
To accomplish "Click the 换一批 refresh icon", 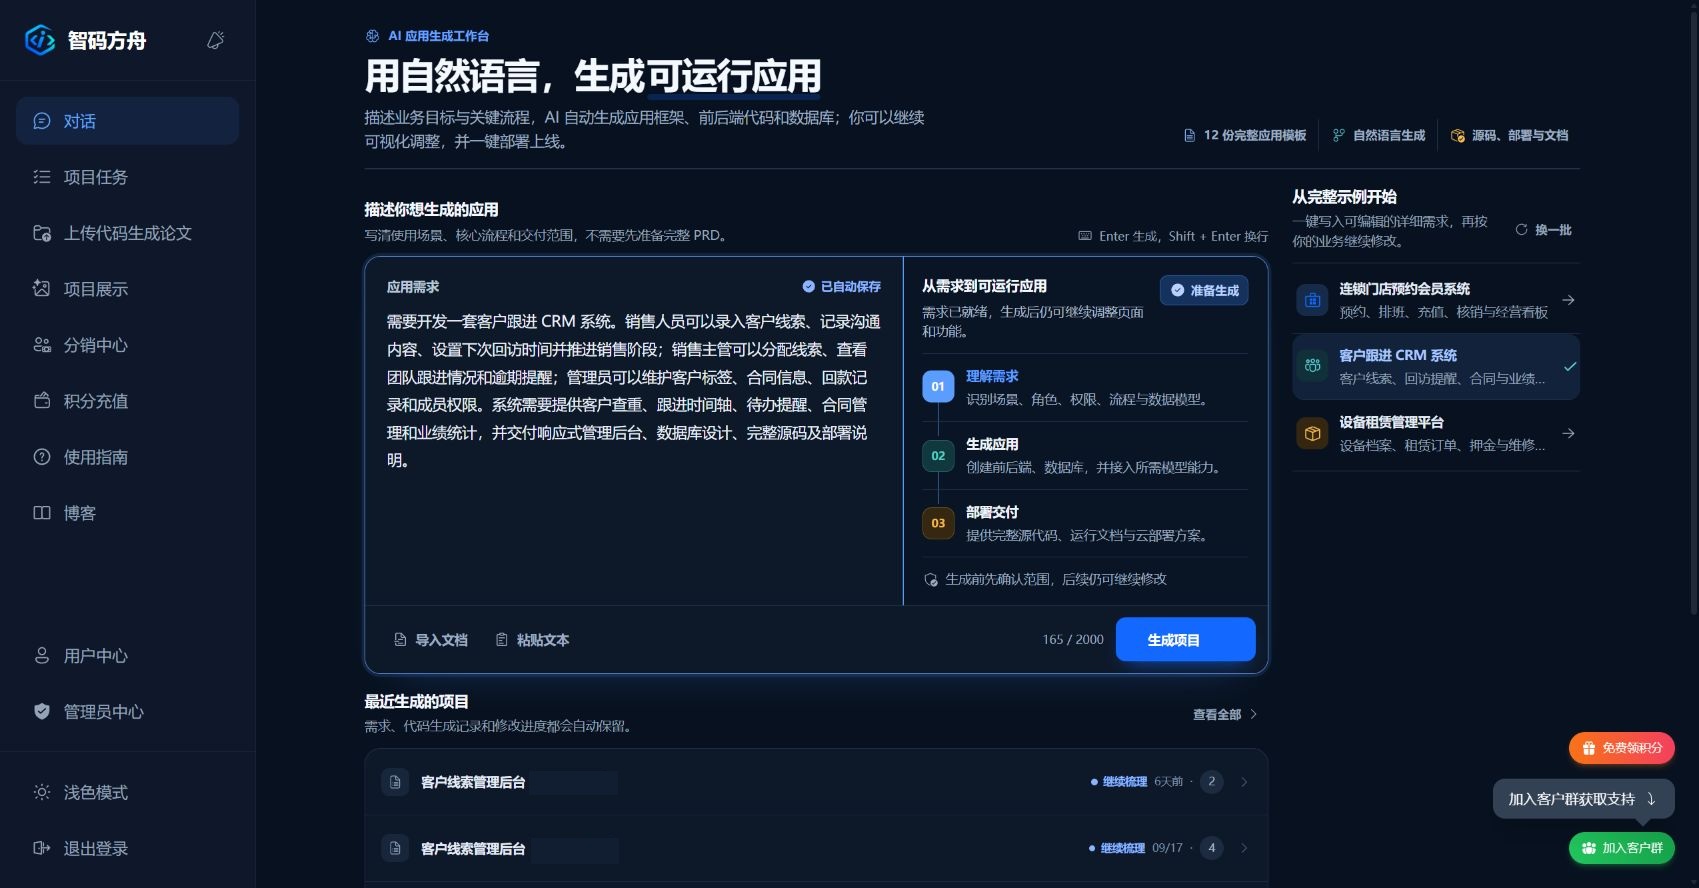I will pos(1521,230).
